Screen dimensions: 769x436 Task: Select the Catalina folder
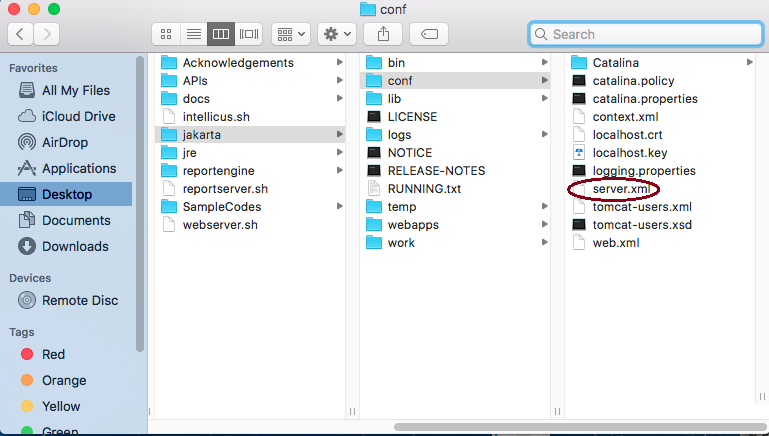(x=660, y=63)
